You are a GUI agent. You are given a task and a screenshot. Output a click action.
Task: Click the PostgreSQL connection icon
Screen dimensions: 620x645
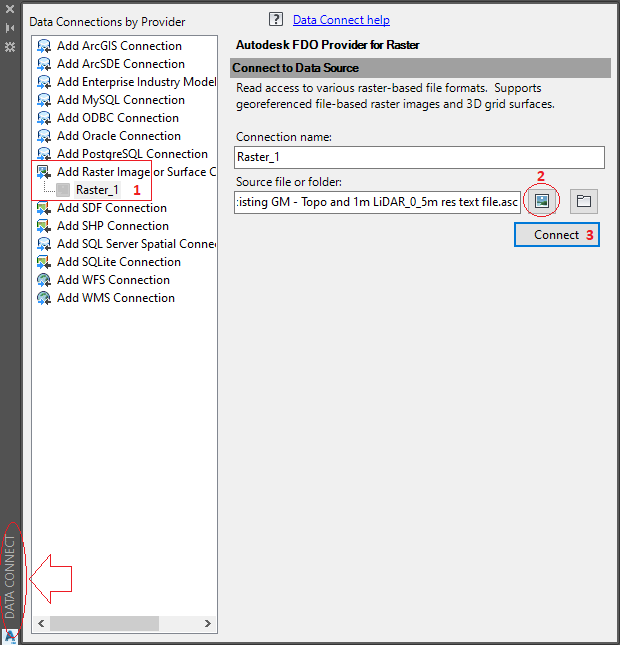point(44,154)
